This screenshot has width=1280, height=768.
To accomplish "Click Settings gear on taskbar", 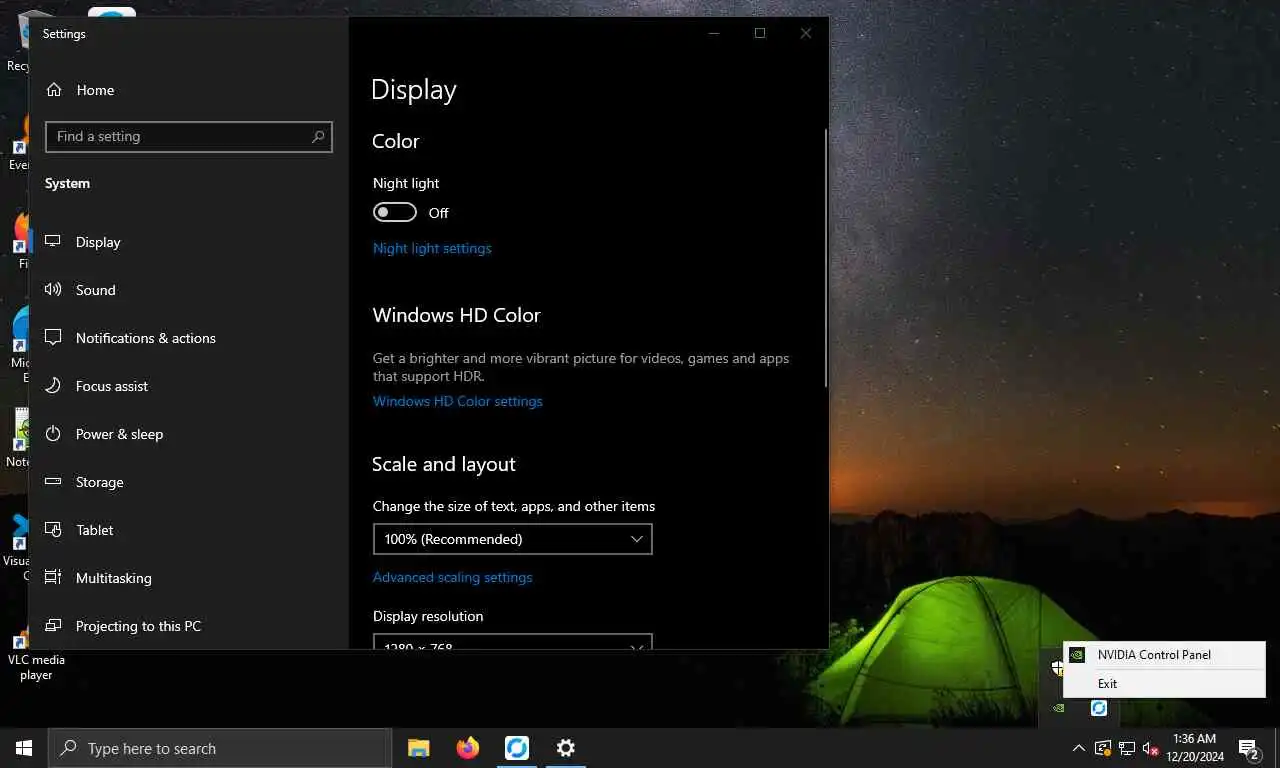I will [565, 748].
